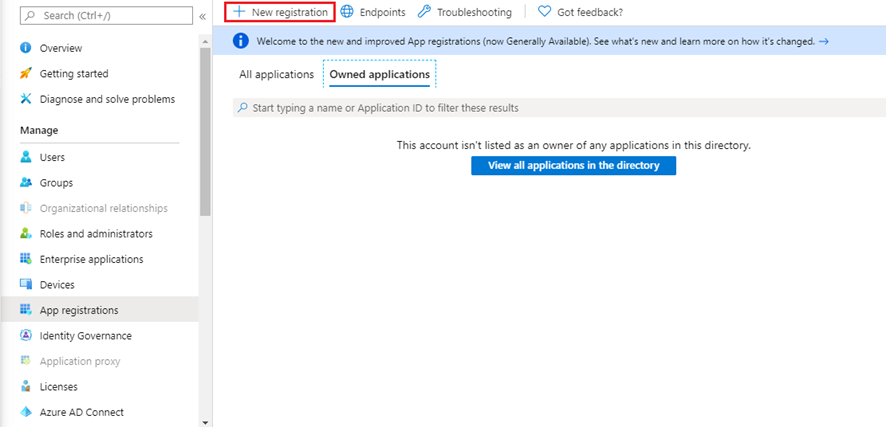
Task: Click the Application proxy icon
Action: tap(25, 360)
